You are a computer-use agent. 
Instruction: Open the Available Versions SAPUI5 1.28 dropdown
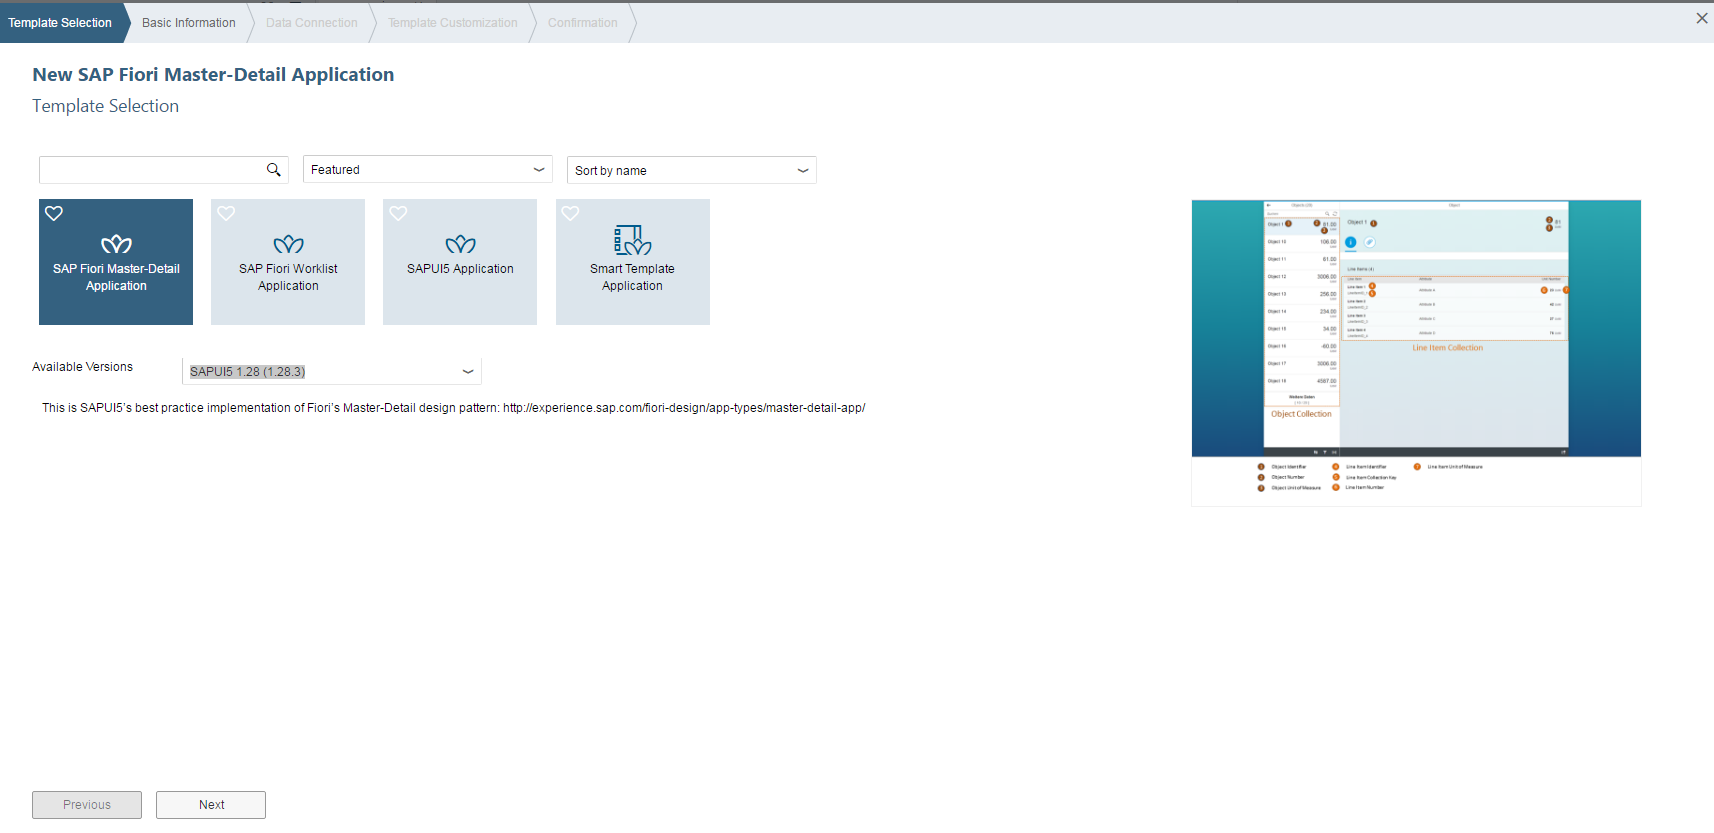tap(331, 372)
